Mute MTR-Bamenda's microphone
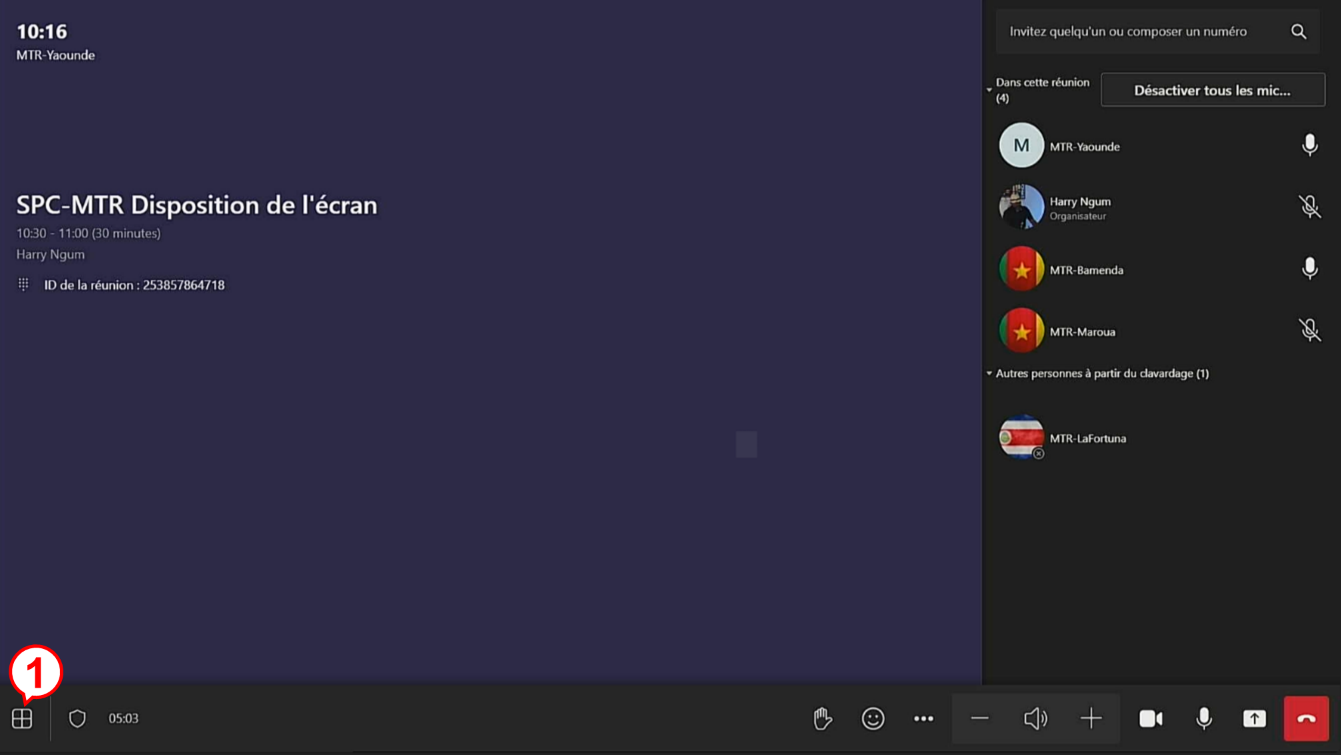The height and width of the screenshot is (755, 1341). (x=1309, y=269)
